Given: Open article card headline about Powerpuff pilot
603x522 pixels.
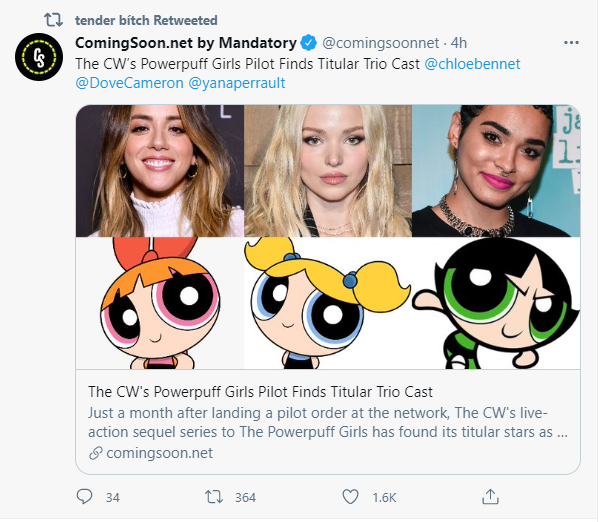Looking at the screenshot, I should tap(260, 391).
